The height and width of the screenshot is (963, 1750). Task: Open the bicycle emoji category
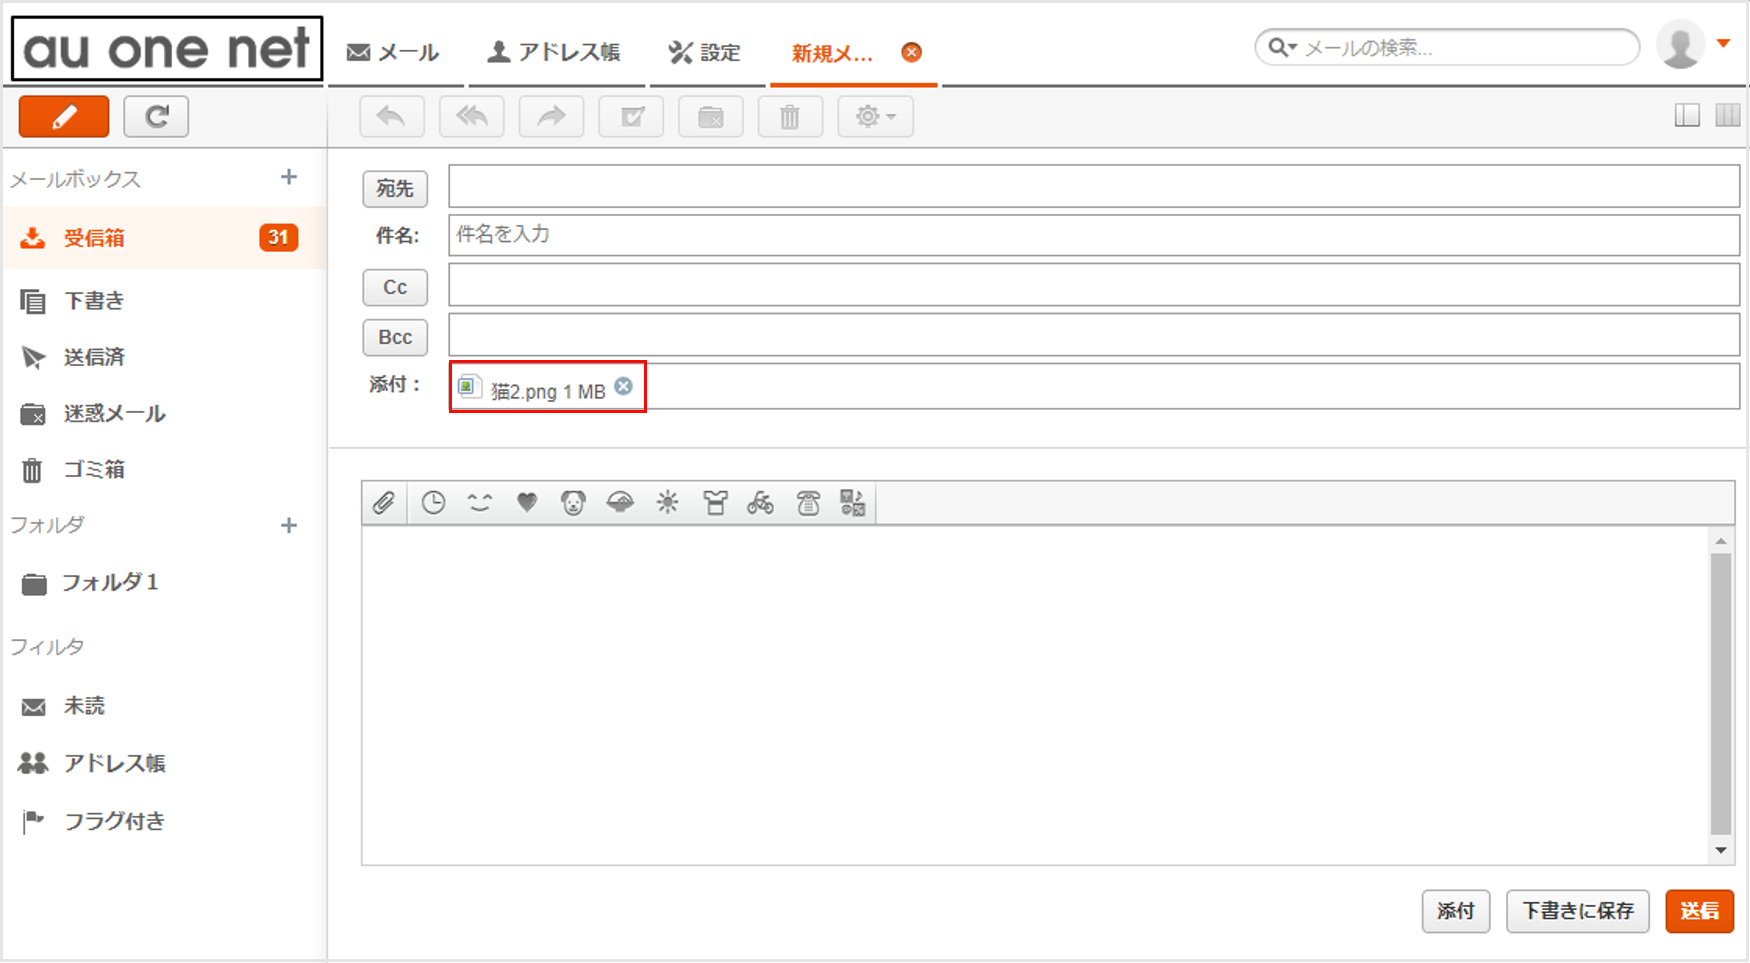click(x=760, y=503)
